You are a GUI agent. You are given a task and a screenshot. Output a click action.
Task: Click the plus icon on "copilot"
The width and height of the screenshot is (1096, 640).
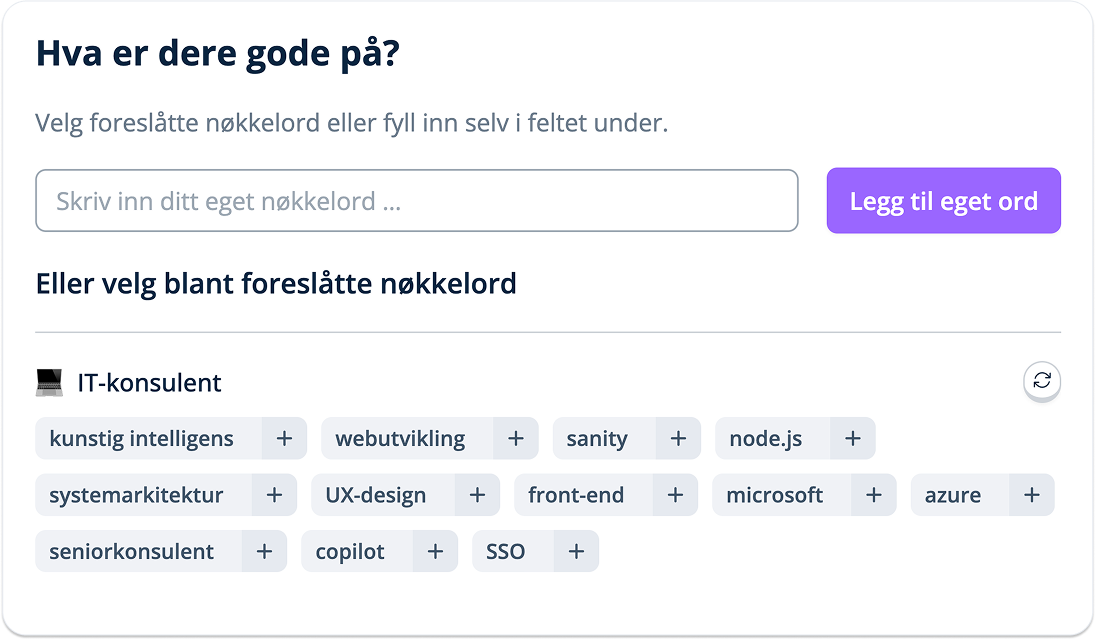tap(435, 551)
